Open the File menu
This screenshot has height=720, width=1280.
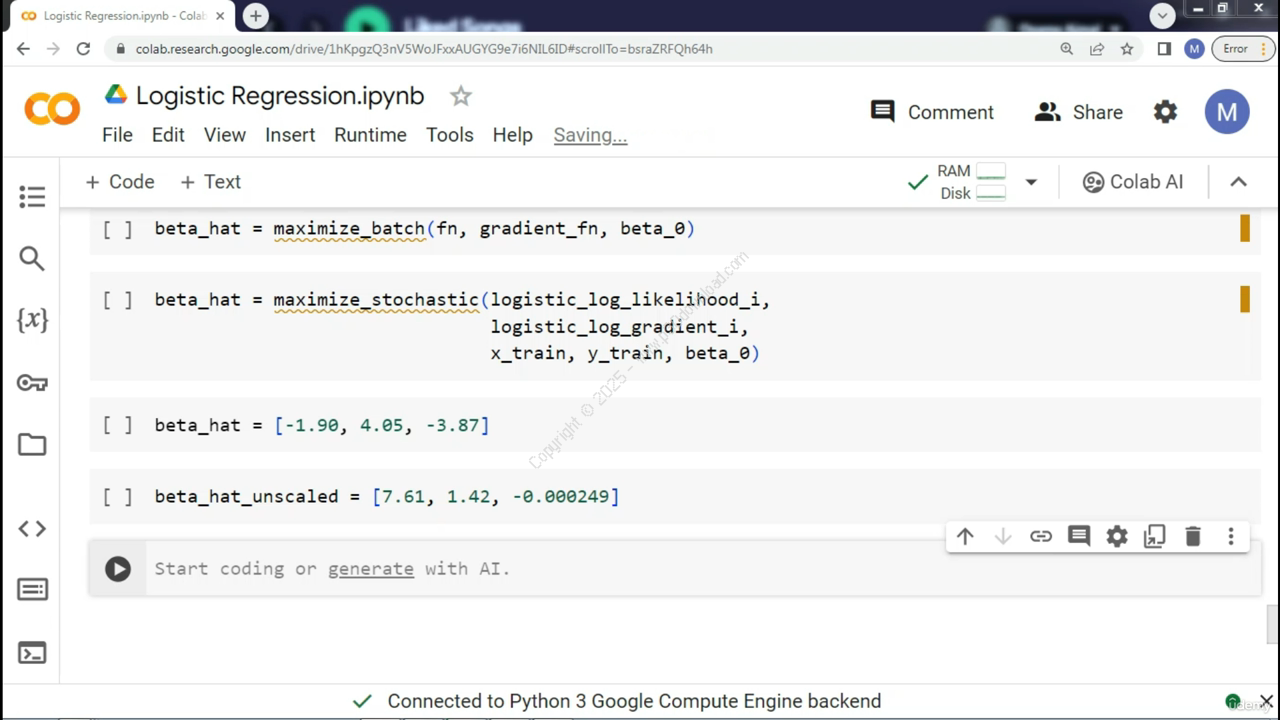click(117, 135)
